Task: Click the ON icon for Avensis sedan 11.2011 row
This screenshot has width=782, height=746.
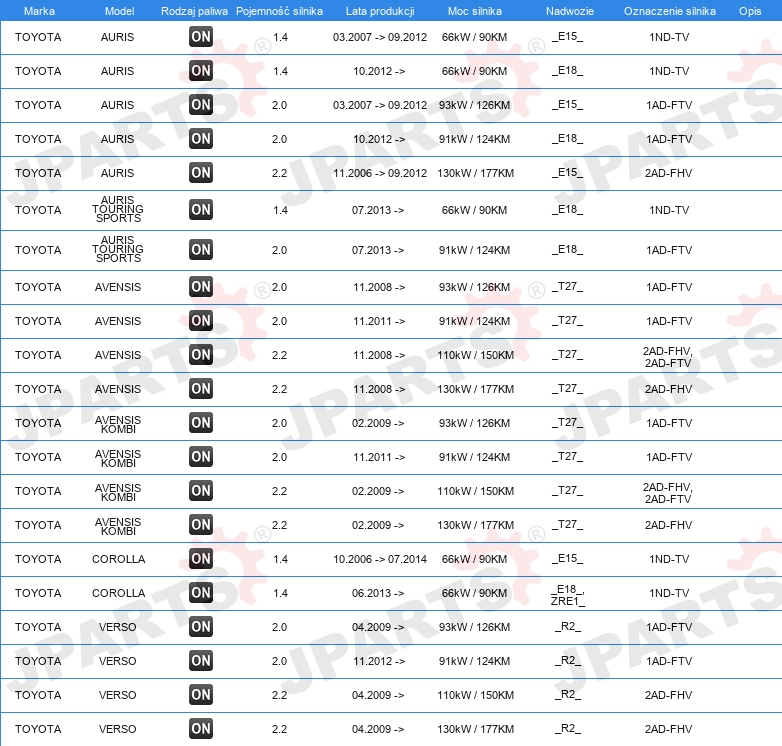Action: 200,320
